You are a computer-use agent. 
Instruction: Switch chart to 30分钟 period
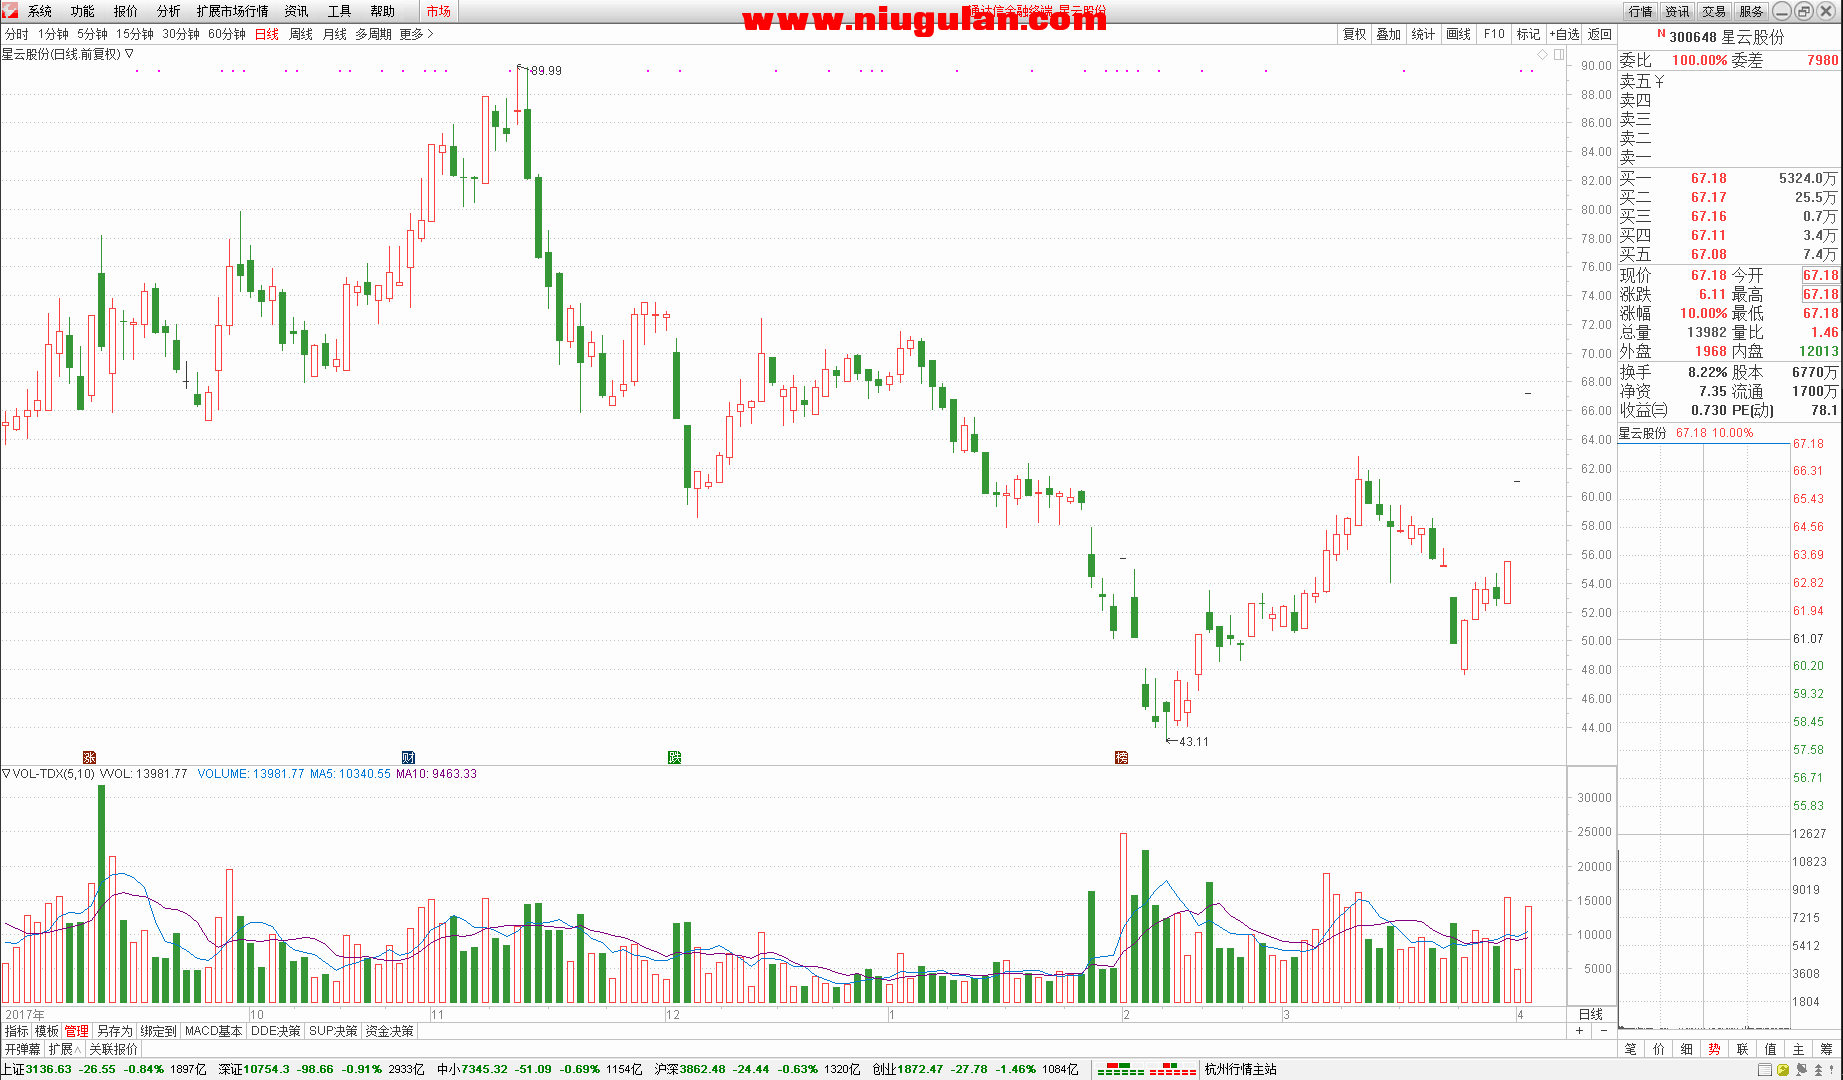[x=181, y=34]
